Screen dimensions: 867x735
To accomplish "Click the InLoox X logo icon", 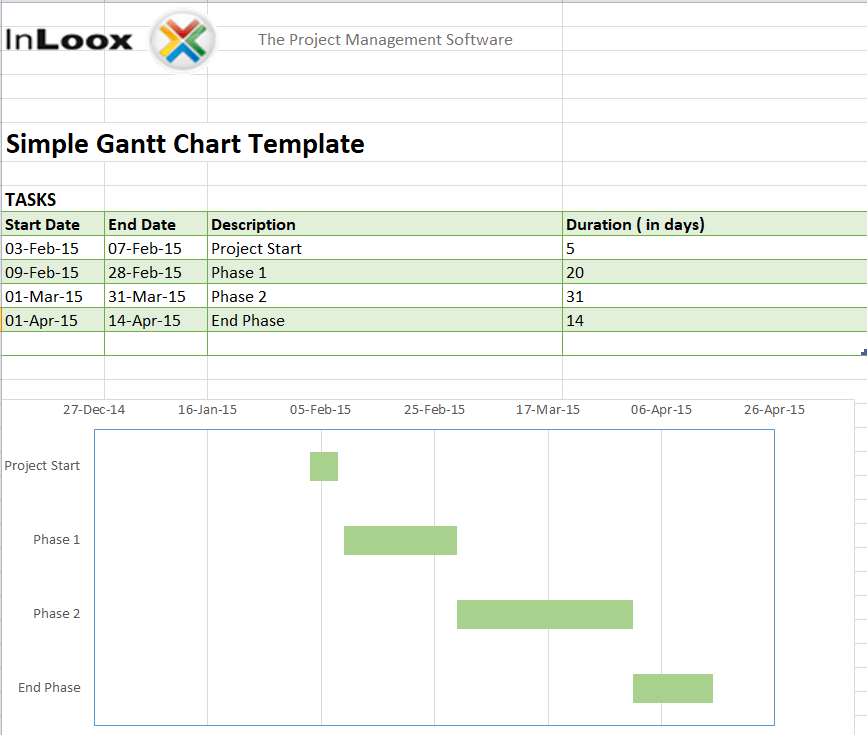I will point(182,41).
